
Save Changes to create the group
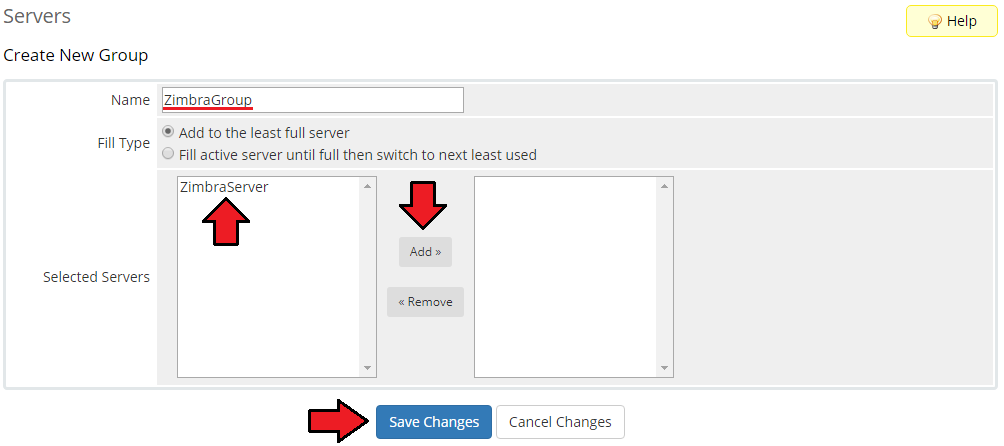tap(434, 422)
